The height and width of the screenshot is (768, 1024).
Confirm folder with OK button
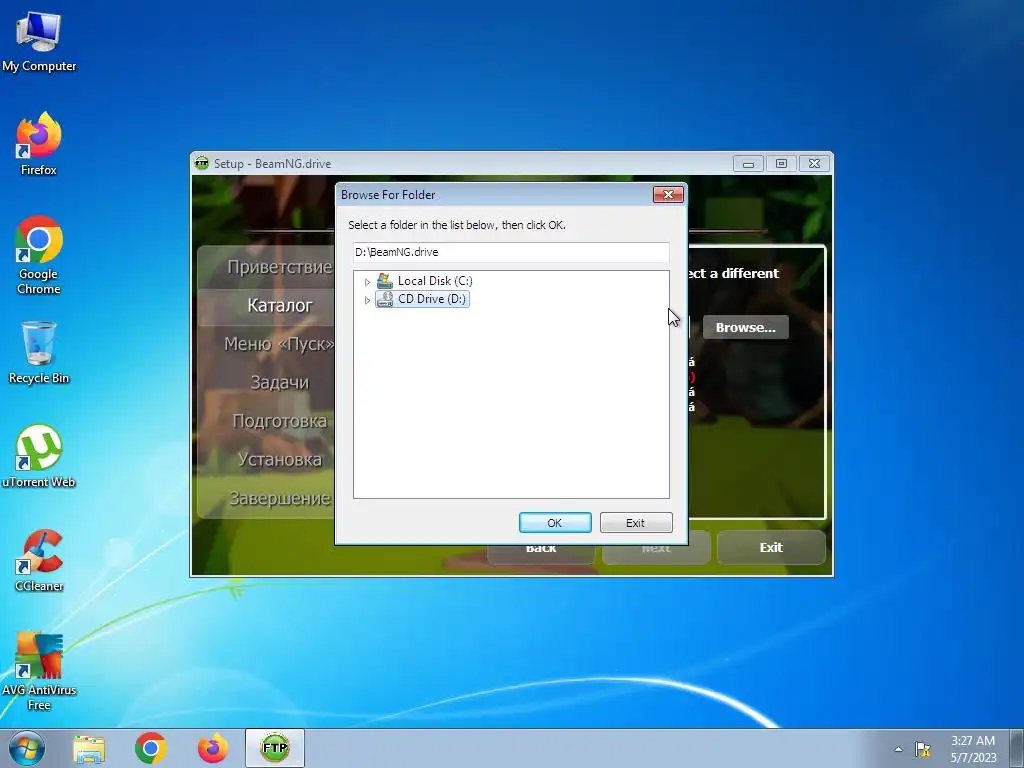pyautogui.click(x=555, y=522)
